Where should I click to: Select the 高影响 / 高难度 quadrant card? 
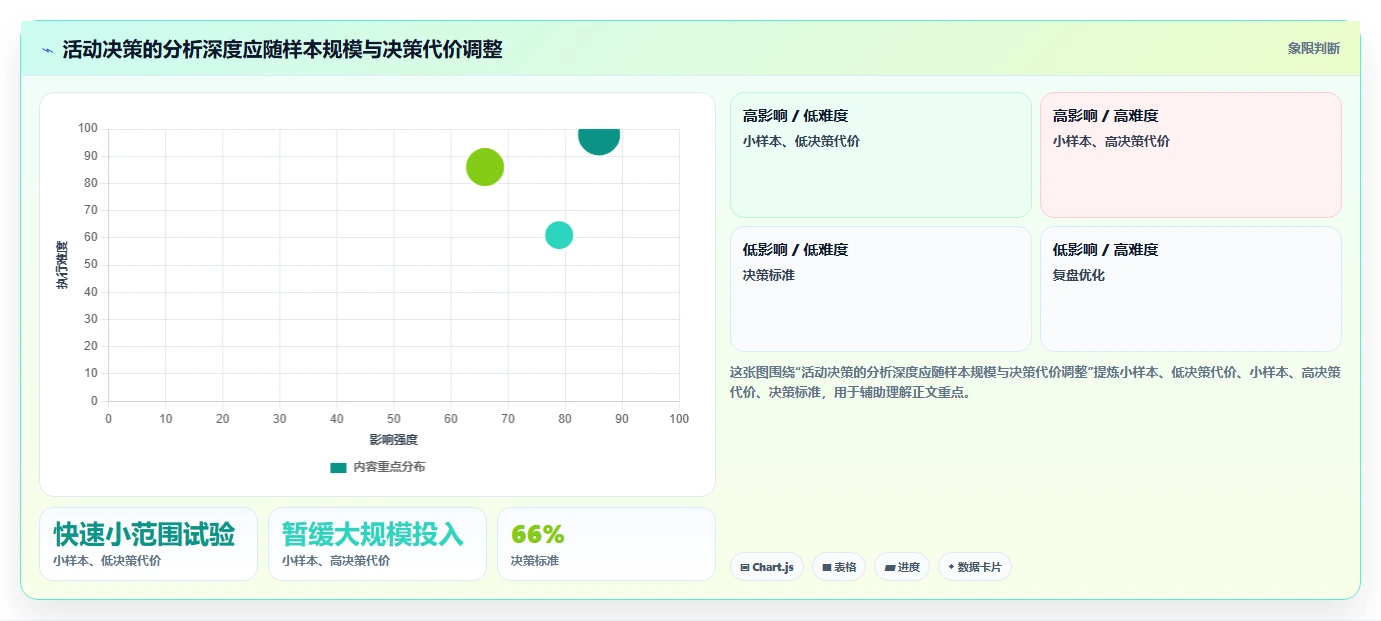pyautogui.click(x=1190, y=155)
